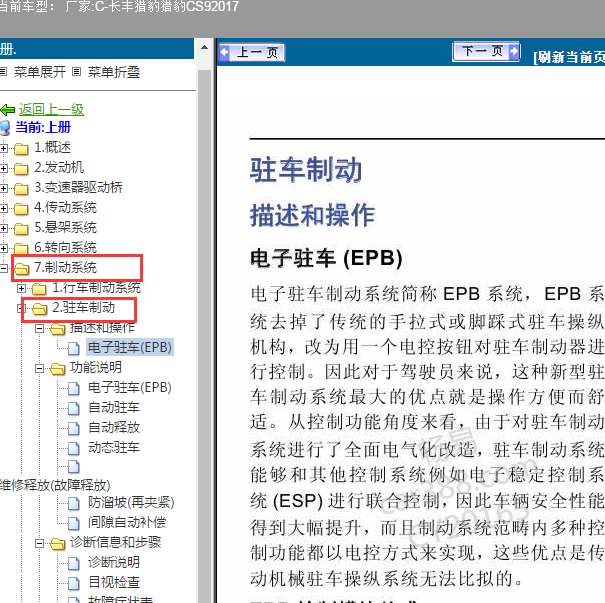This screenshot has height=603, width=605.
Task: Expand the 3.变速器驱动桥 tree node
Action: (3, 188)
